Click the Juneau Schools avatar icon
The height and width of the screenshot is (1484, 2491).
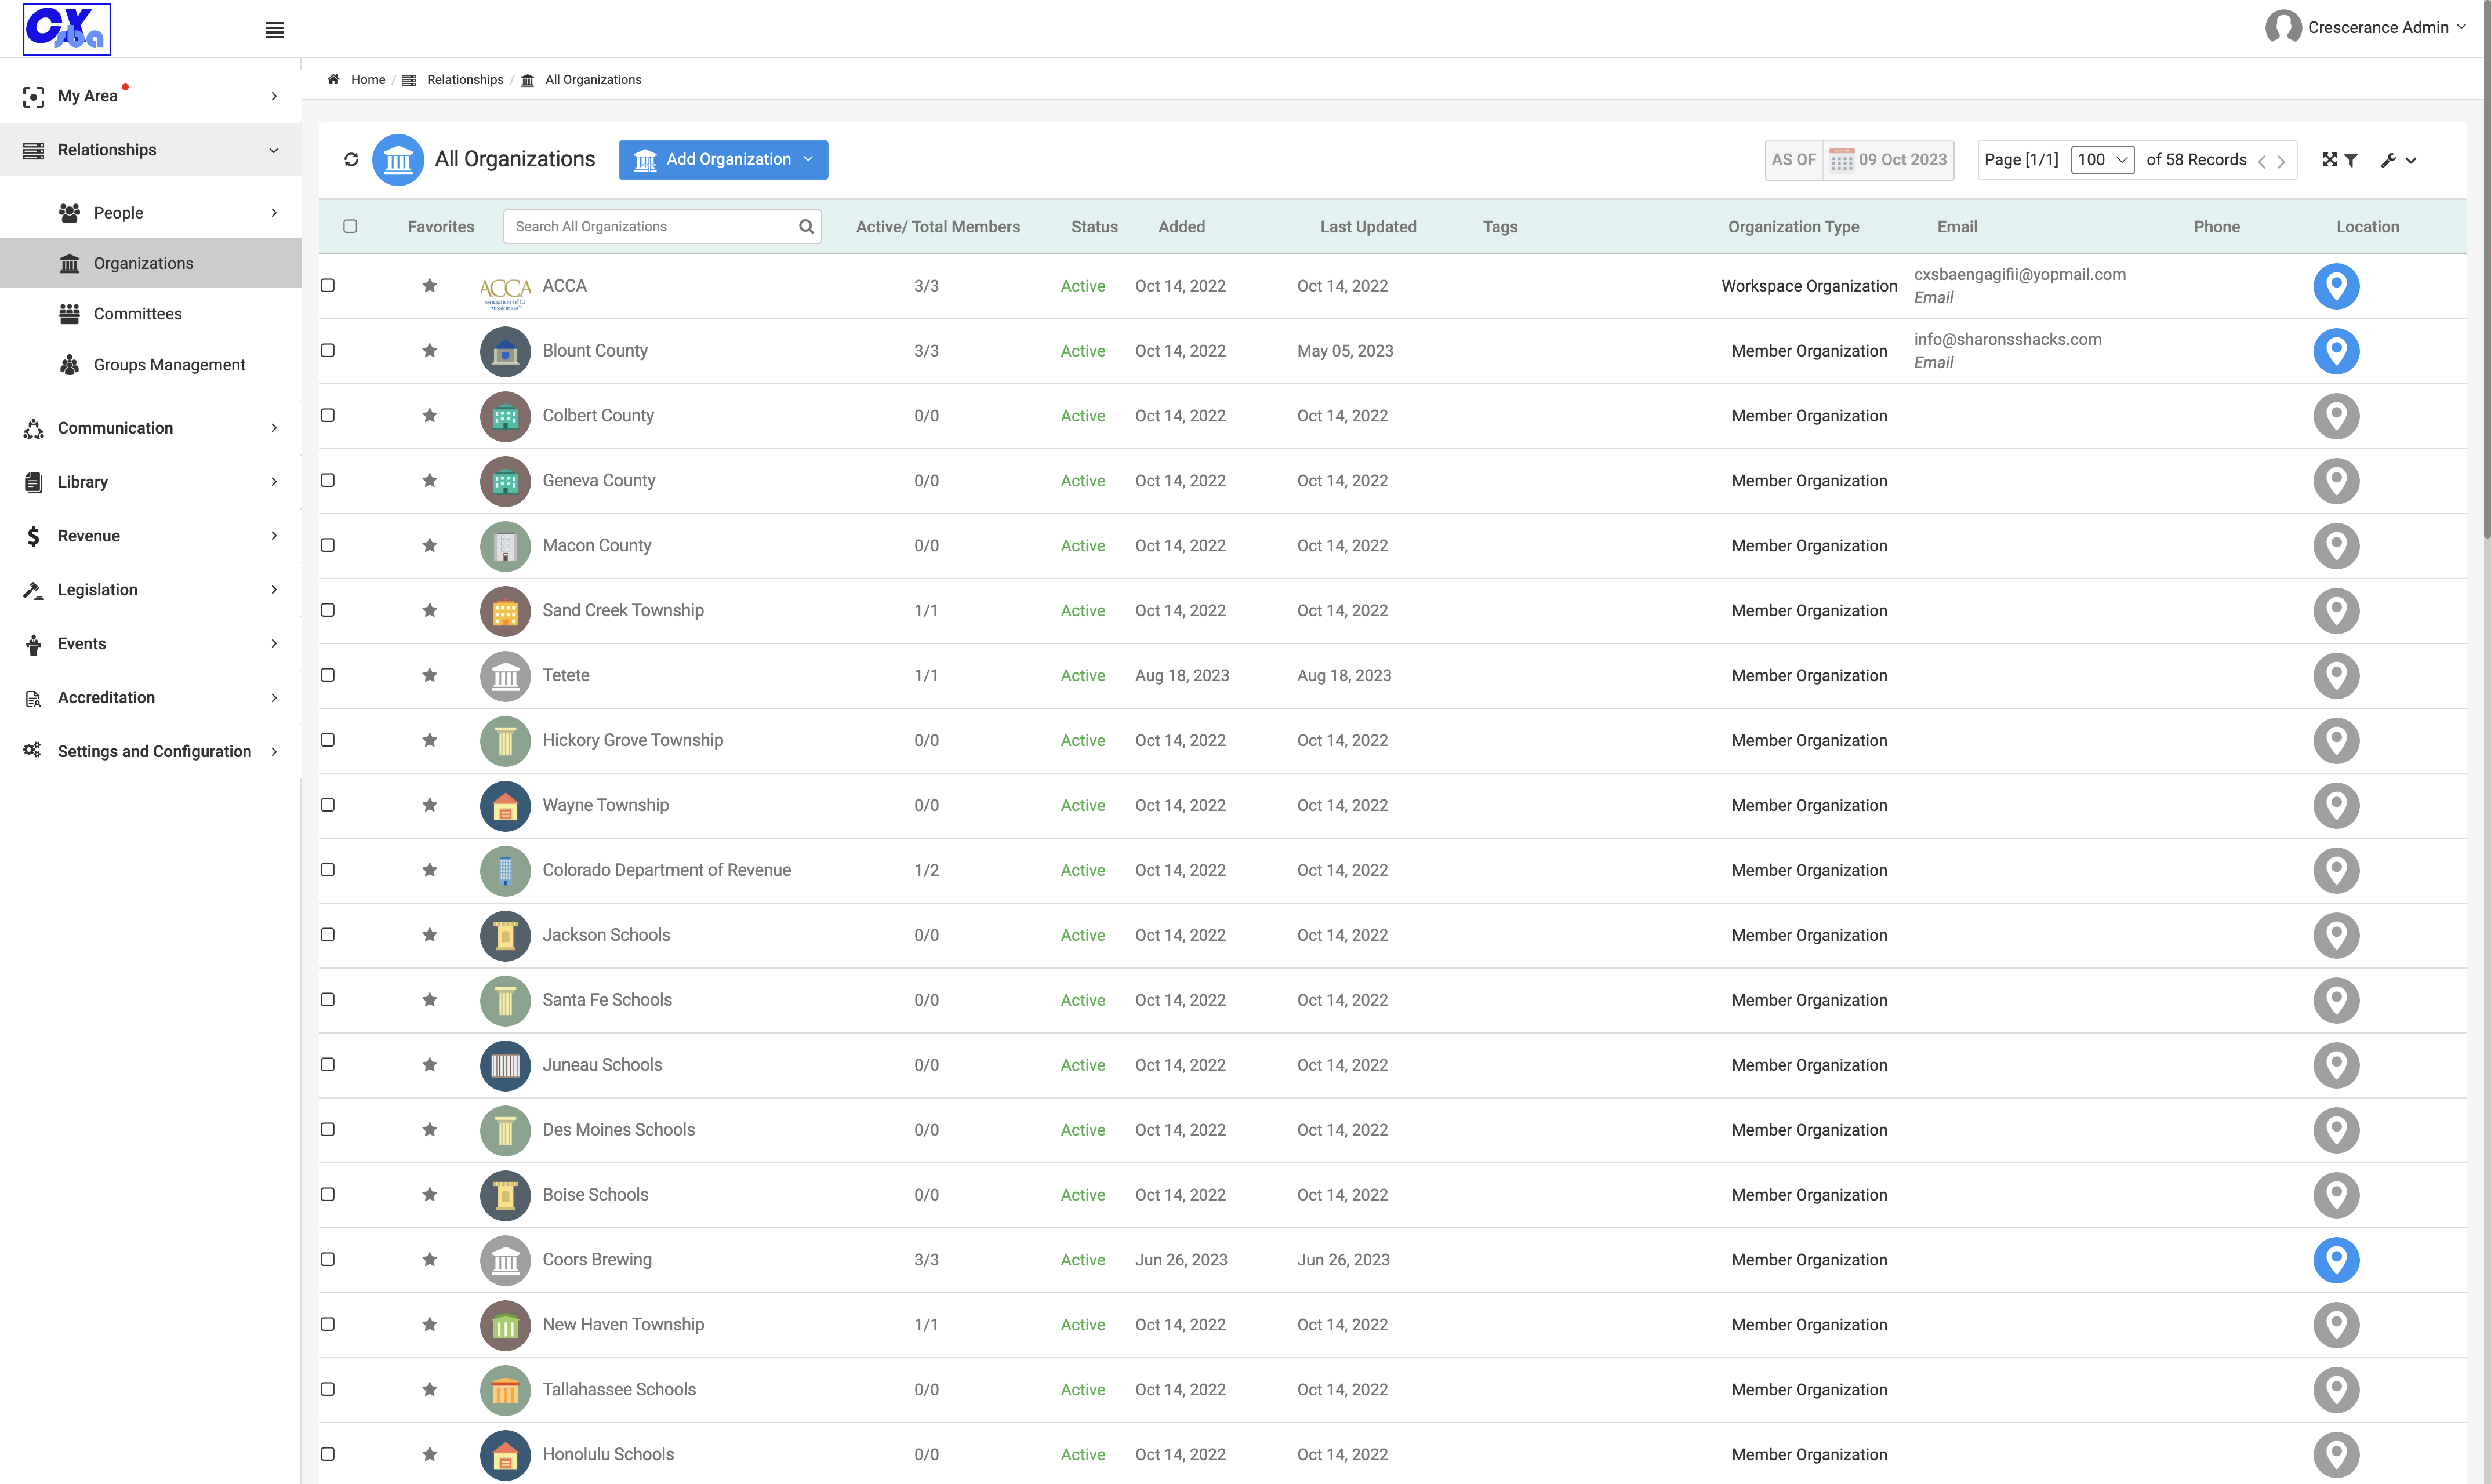505,1065
